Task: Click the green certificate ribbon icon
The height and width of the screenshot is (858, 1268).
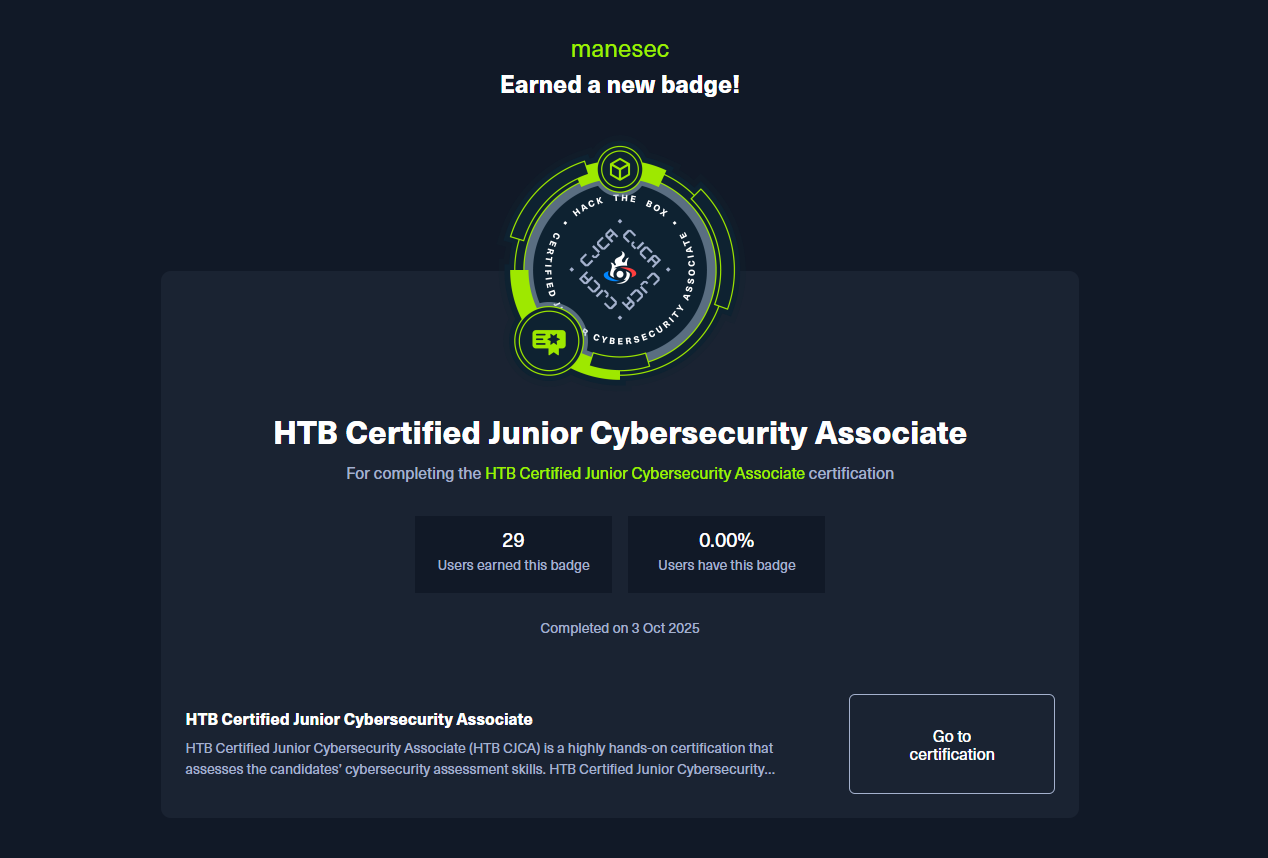Action: 549,342
